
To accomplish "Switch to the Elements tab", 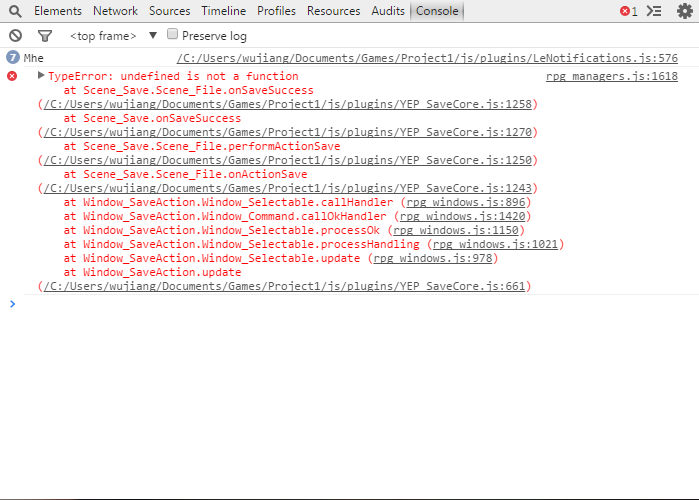I will pos(58,11).
